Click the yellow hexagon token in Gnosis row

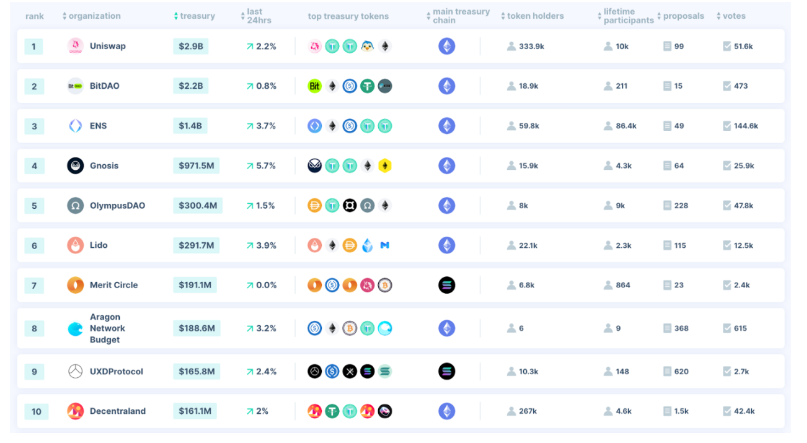pos(384,166)
